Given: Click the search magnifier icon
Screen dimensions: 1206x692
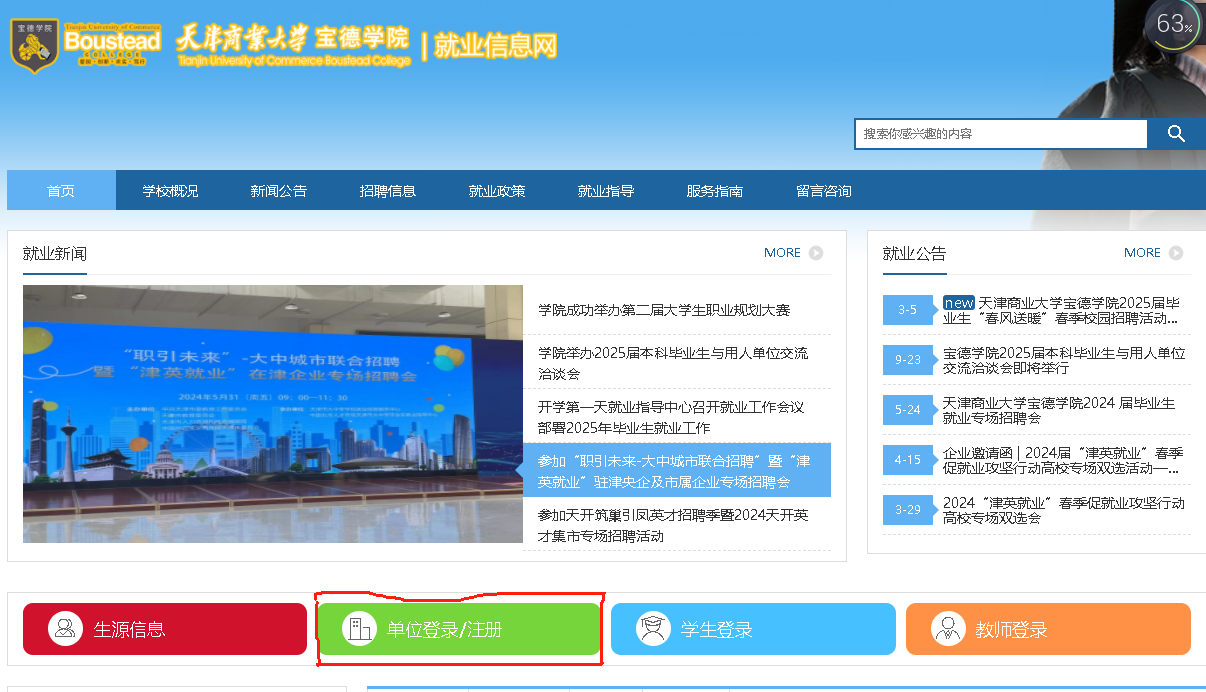Looking at the screenshot, I should (1175, 133).
